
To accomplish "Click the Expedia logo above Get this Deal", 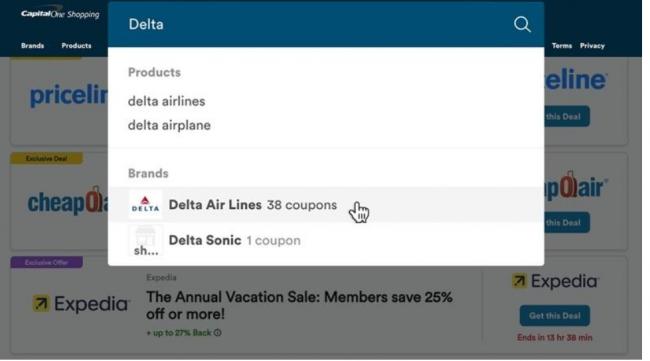I will click(x=555, y=281).
